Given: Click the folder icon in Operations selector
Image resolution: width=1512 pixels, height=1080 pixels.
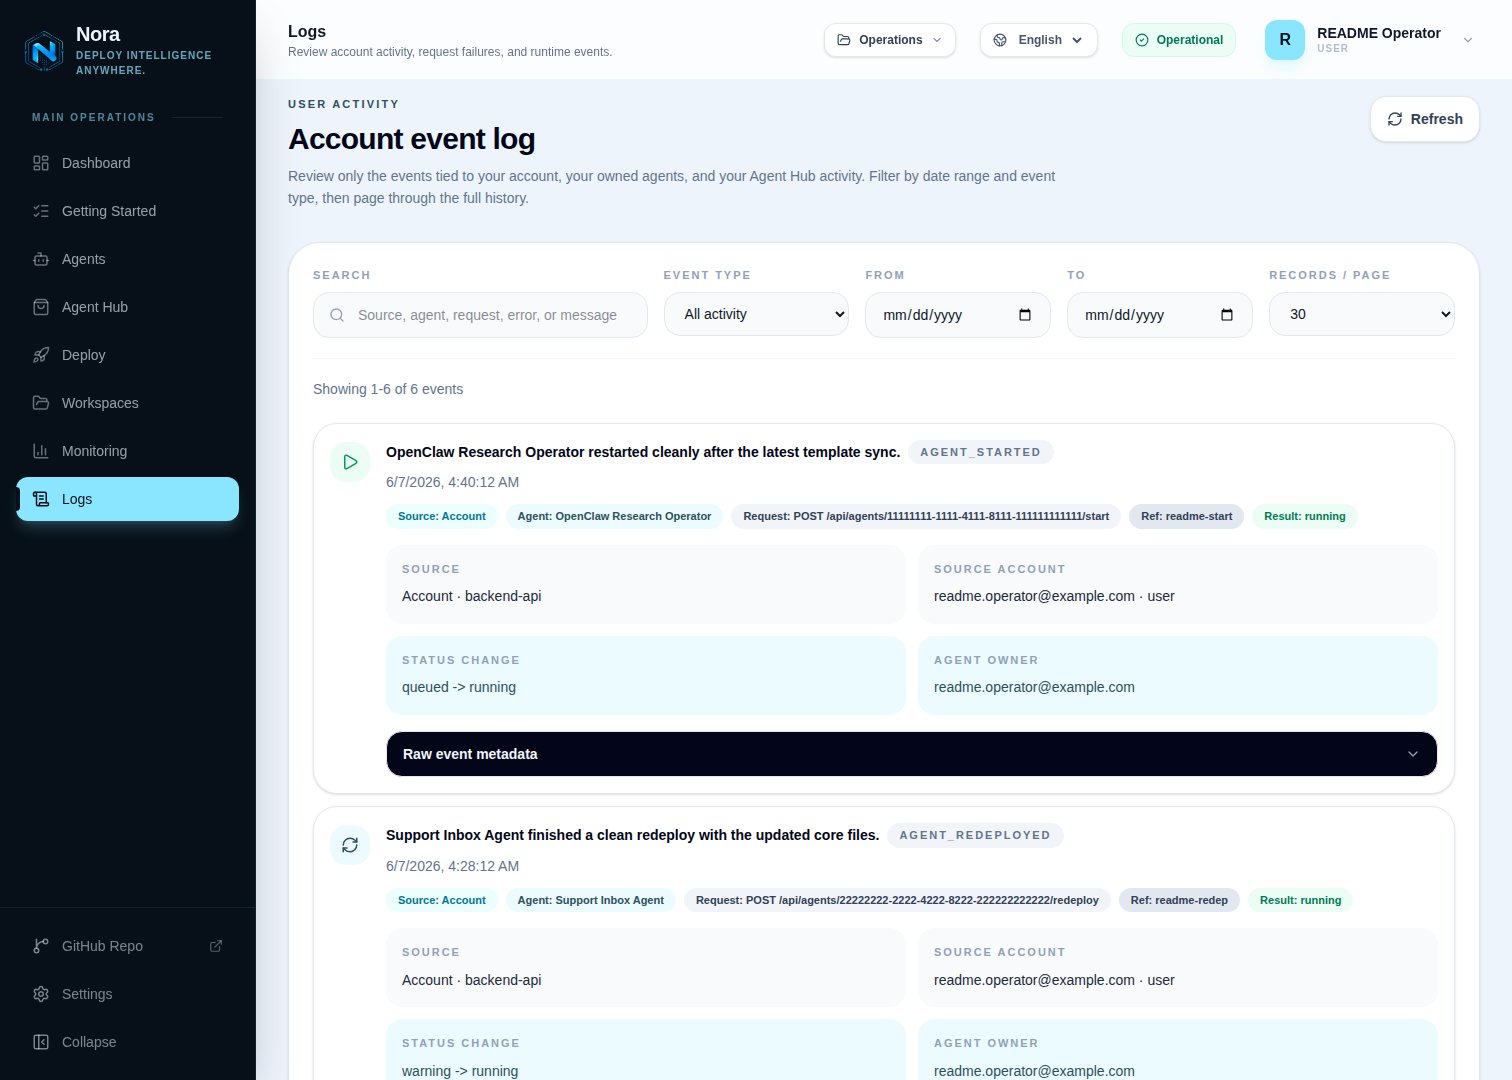Looking at the screenshot, I should [x=844, y=40].
